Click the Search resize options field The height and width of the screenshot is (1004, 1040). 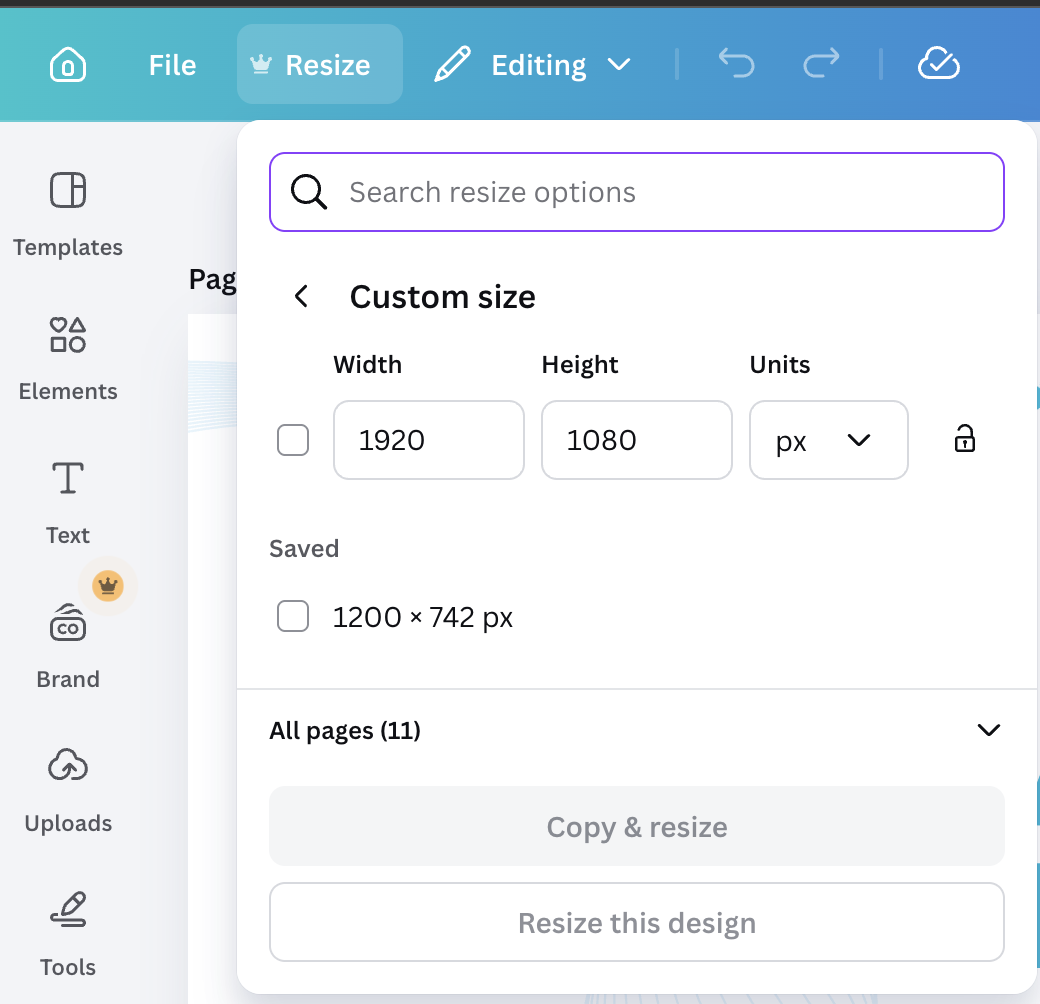tap(636, 192)
